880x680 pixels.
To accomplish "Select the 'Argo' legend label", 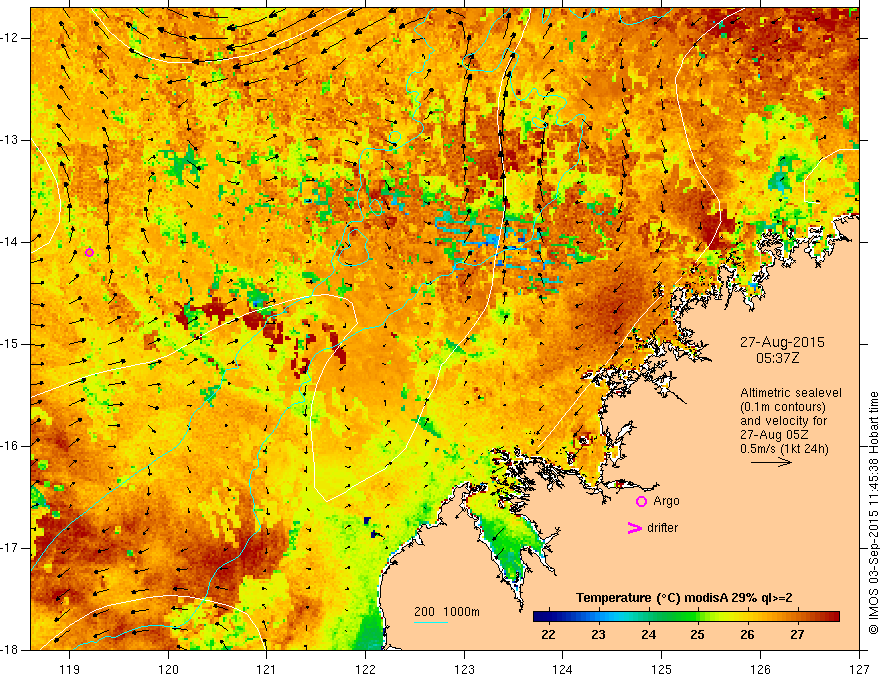I will 666,501.
